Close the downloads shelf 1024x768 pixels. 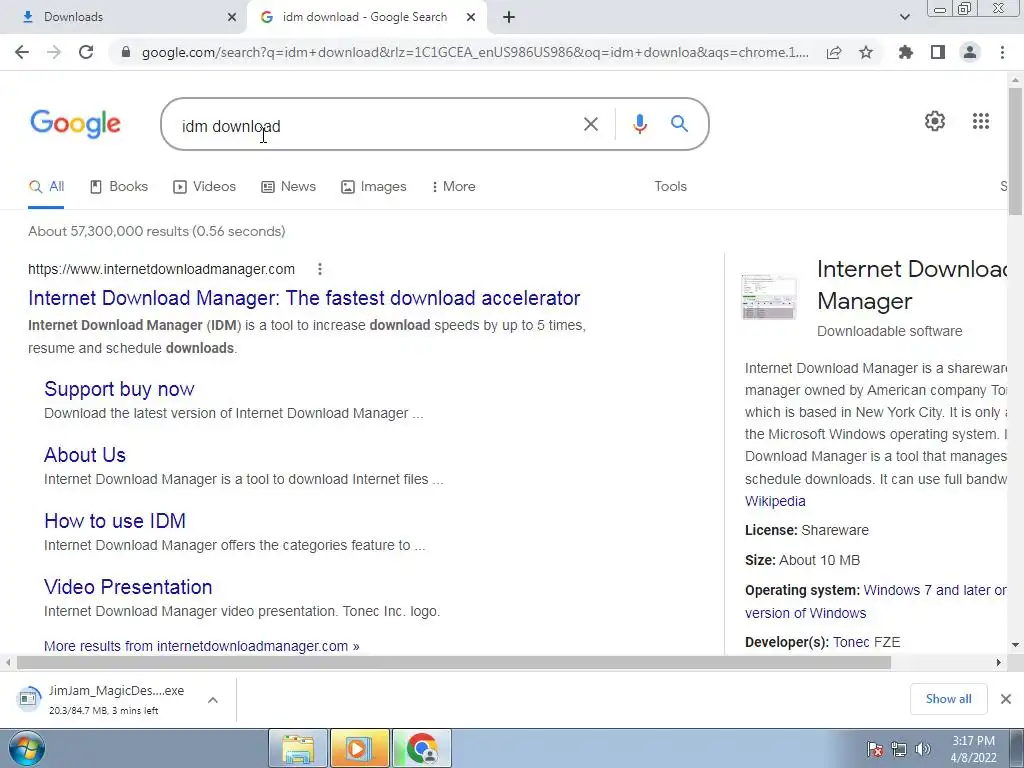(x=1006, y=699)
